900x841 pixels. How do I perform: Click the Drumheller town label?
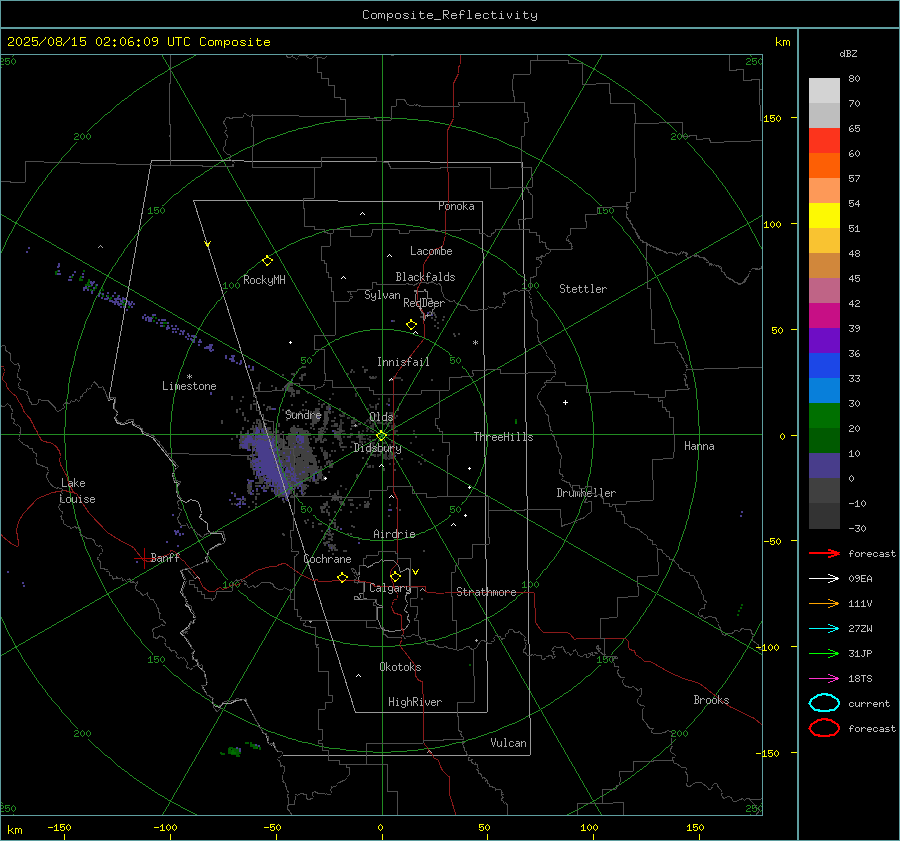pyautogui.click(x=586, y=493)
